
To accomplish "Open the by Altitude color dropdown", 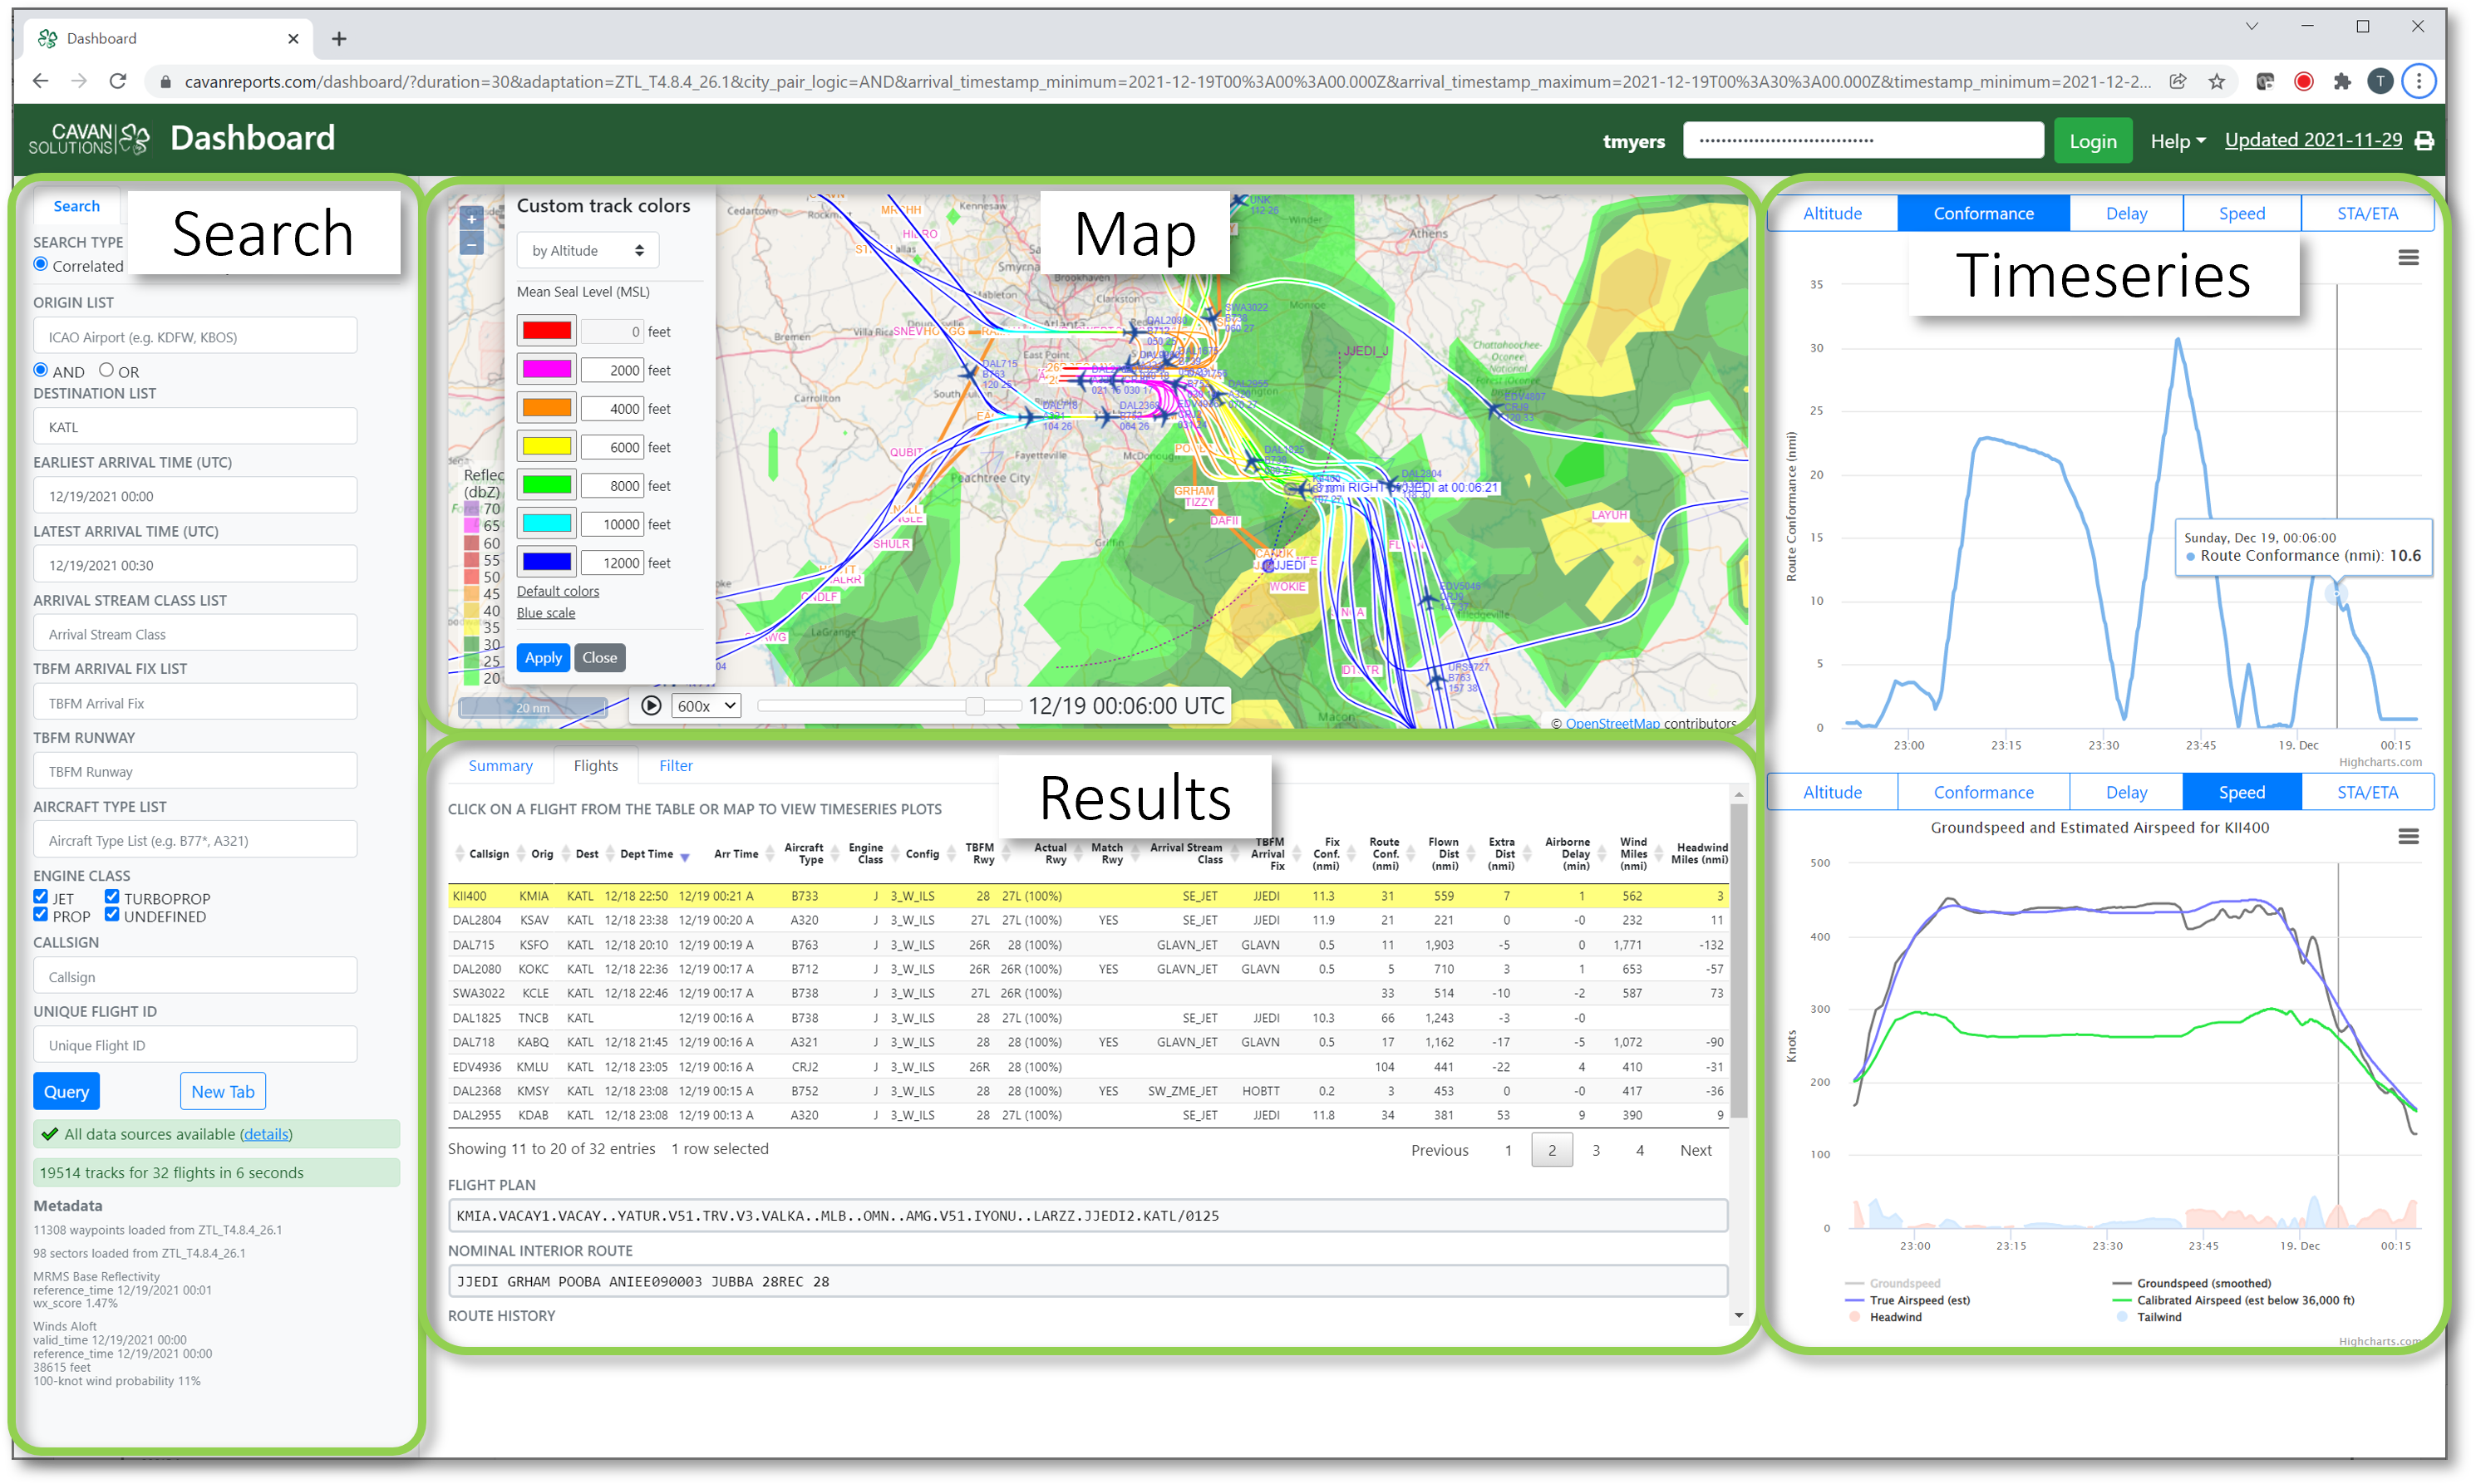I will (587, 250).
